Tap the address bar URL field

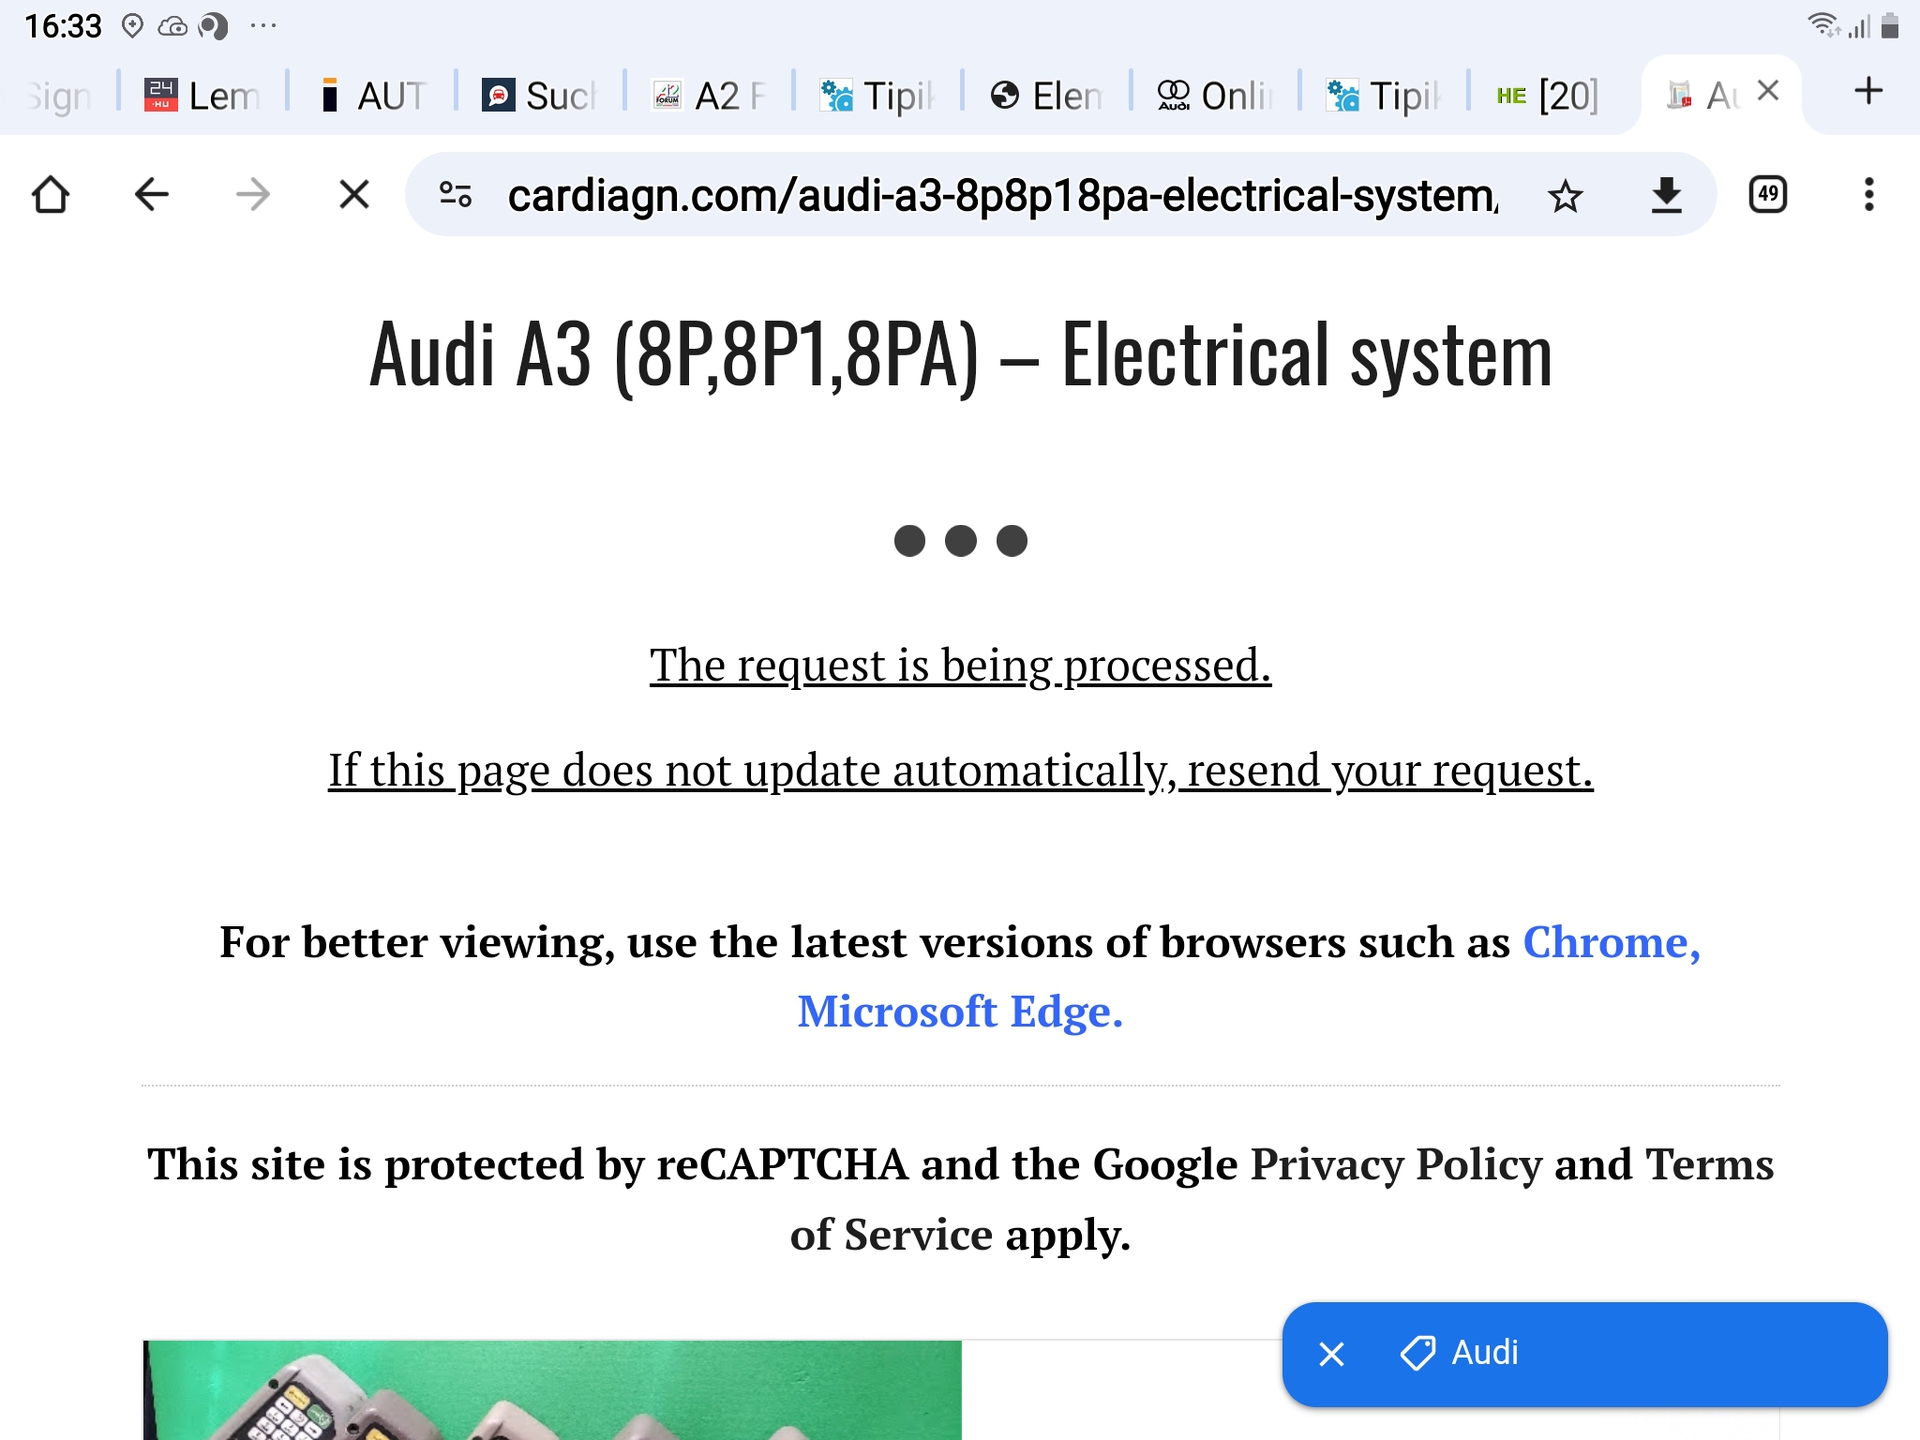[1000, 196]
